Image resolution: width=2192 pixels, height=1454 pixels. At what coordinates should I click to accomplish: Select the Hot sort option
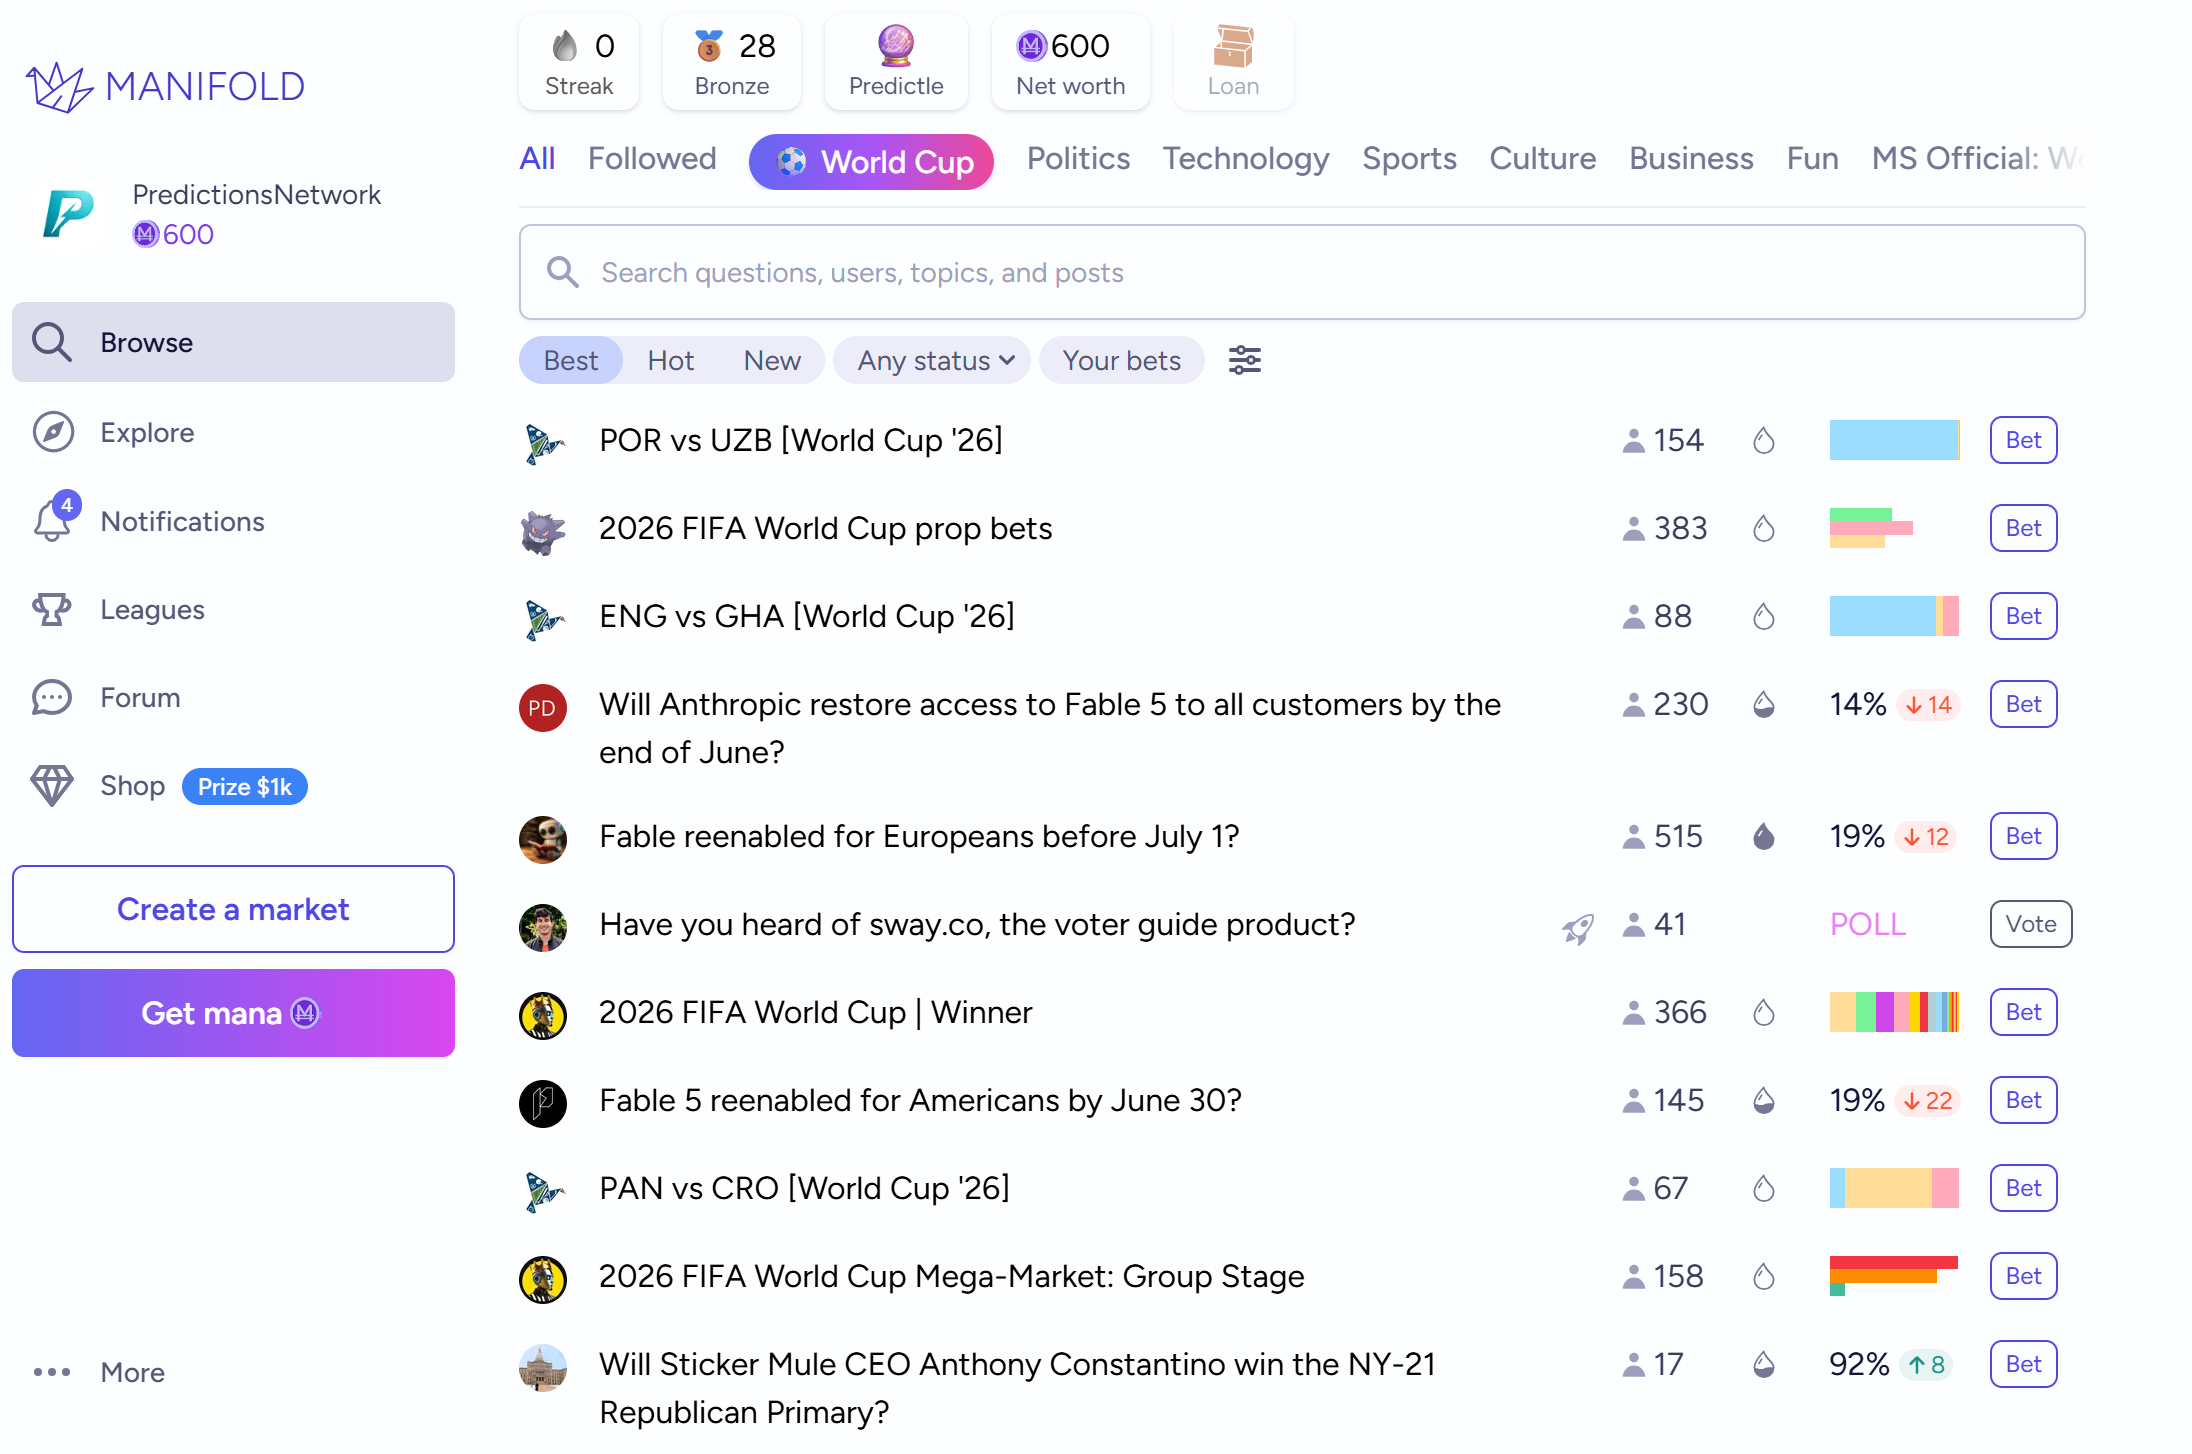(x=671, y=360)
